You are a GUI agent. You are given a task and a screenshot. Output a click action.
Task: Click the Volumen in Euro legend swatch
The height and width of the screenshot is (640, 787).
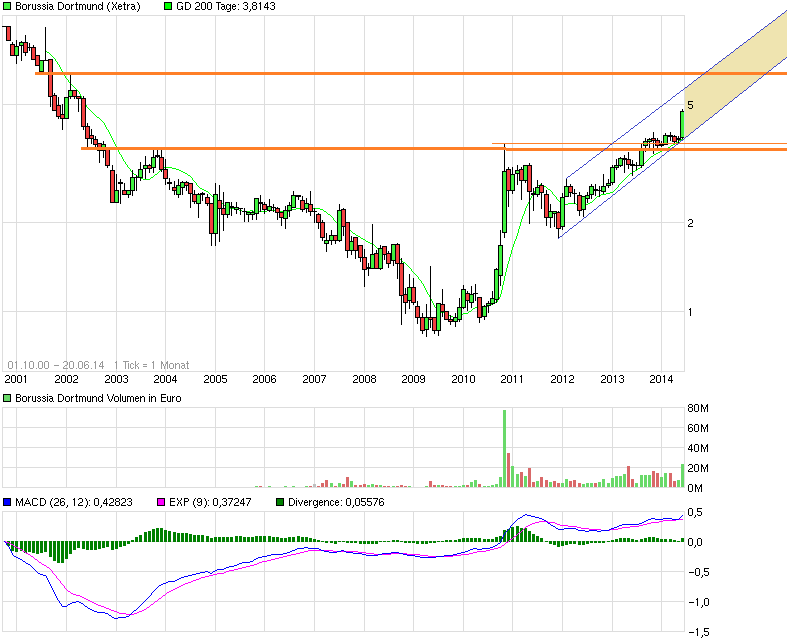coord(7,398)
